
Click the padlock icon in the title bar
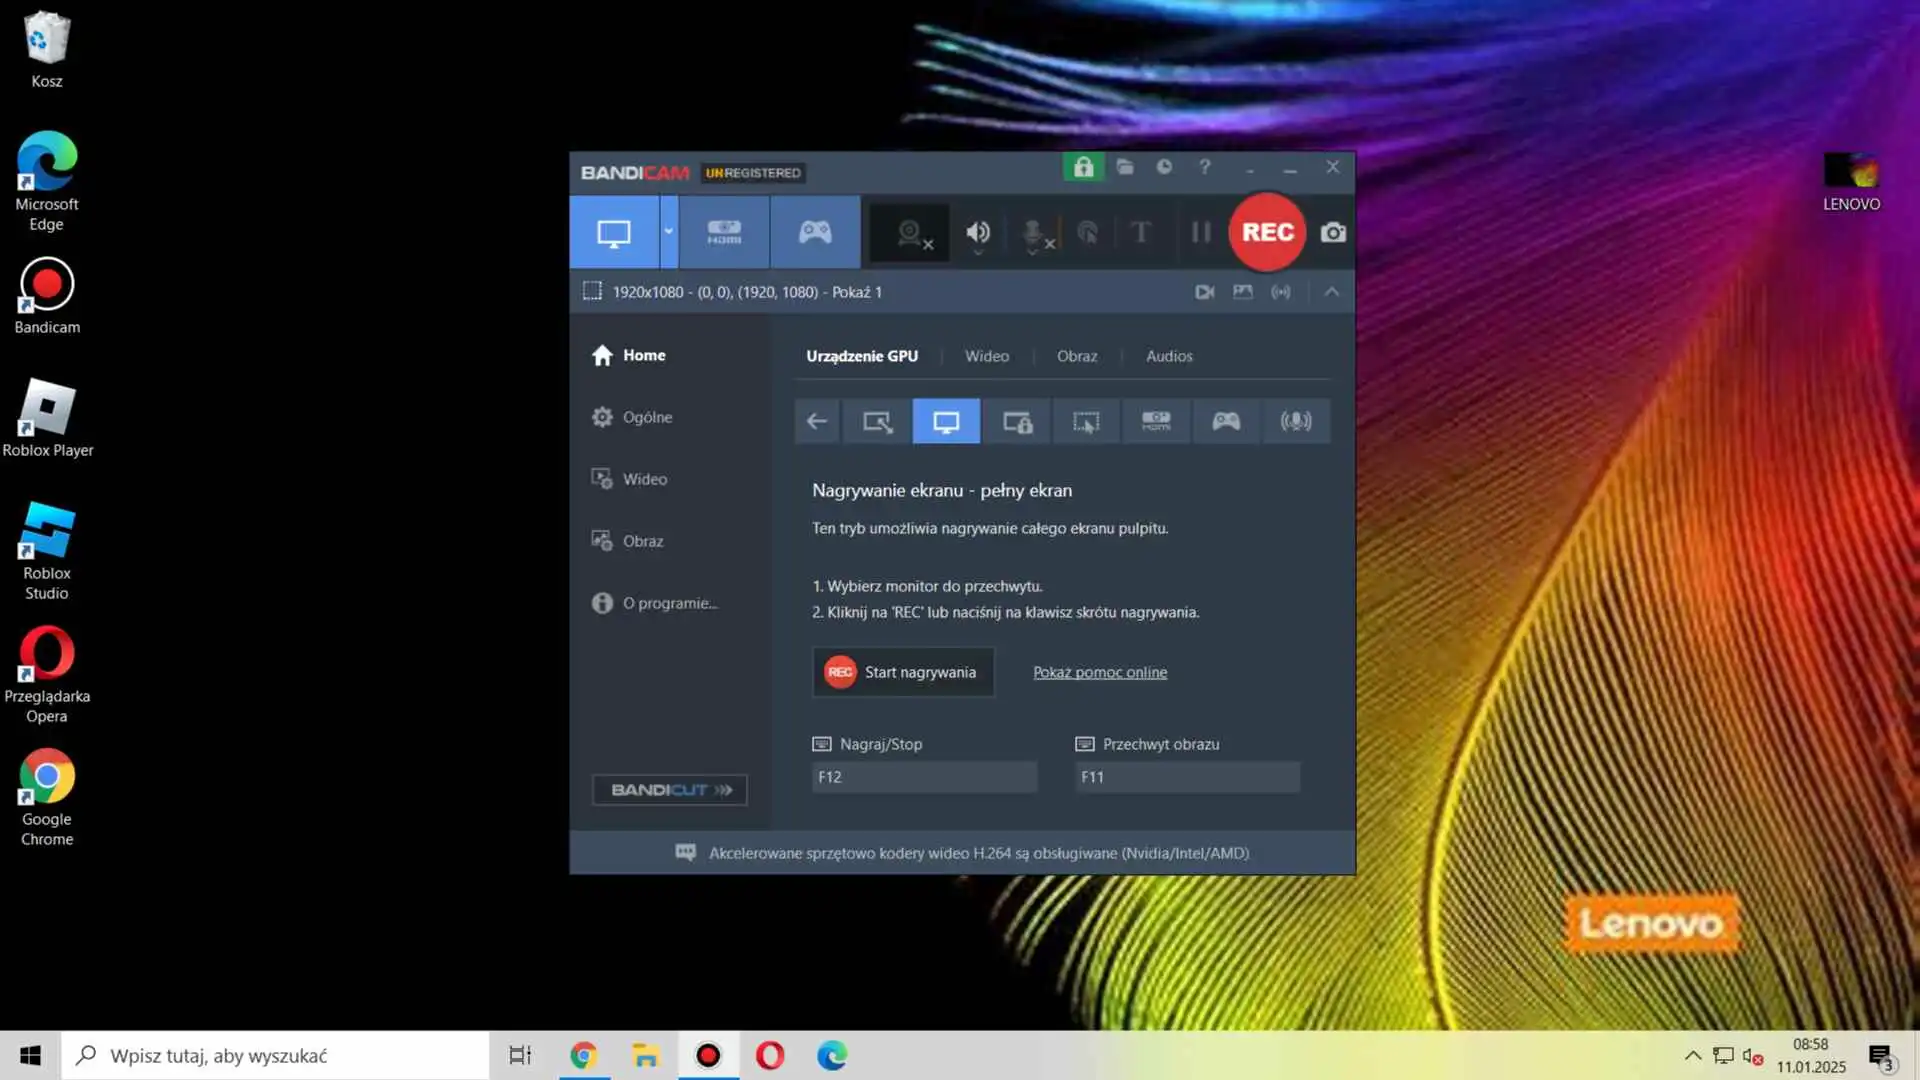tap(1083, 167)
